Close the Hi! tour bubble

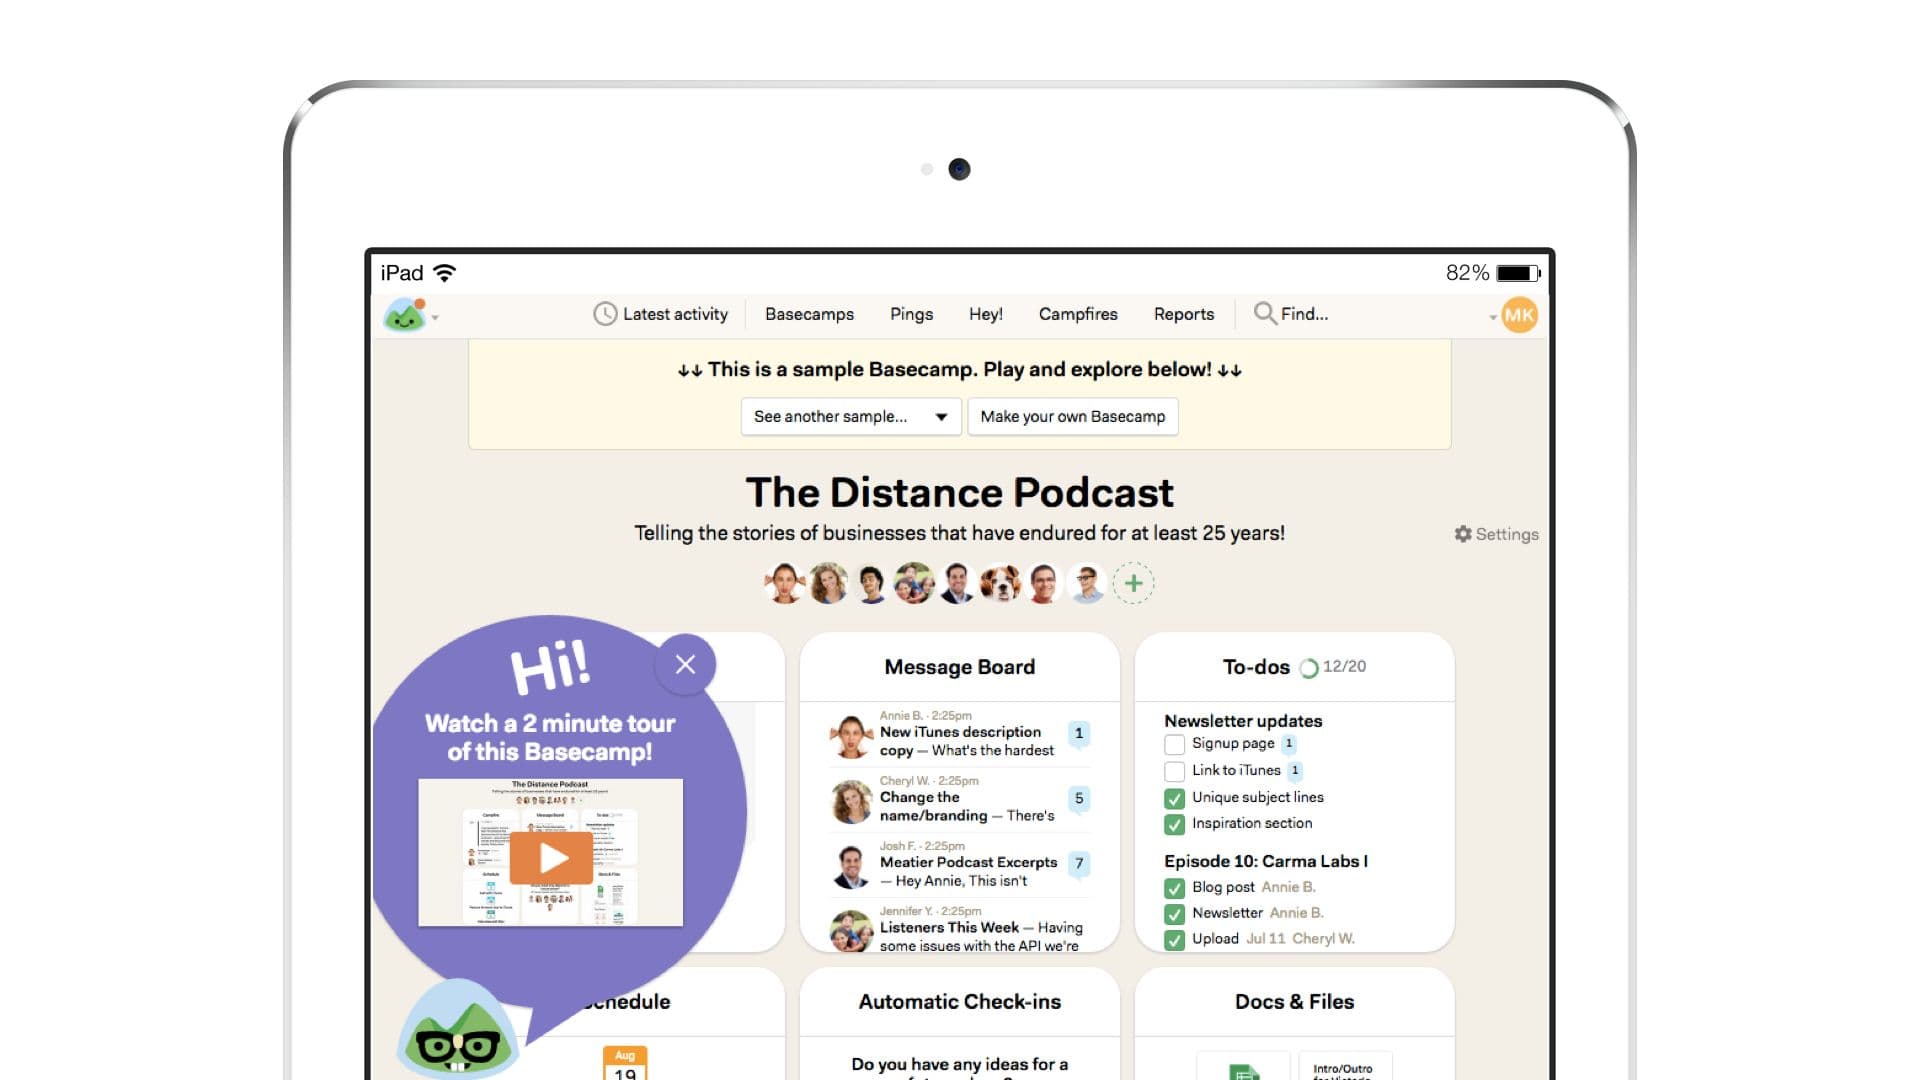coord(685,664)
